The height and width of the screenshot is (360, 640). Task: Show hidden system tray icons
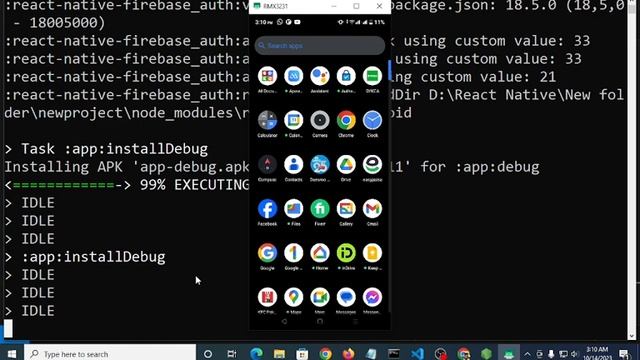point(527,354)
